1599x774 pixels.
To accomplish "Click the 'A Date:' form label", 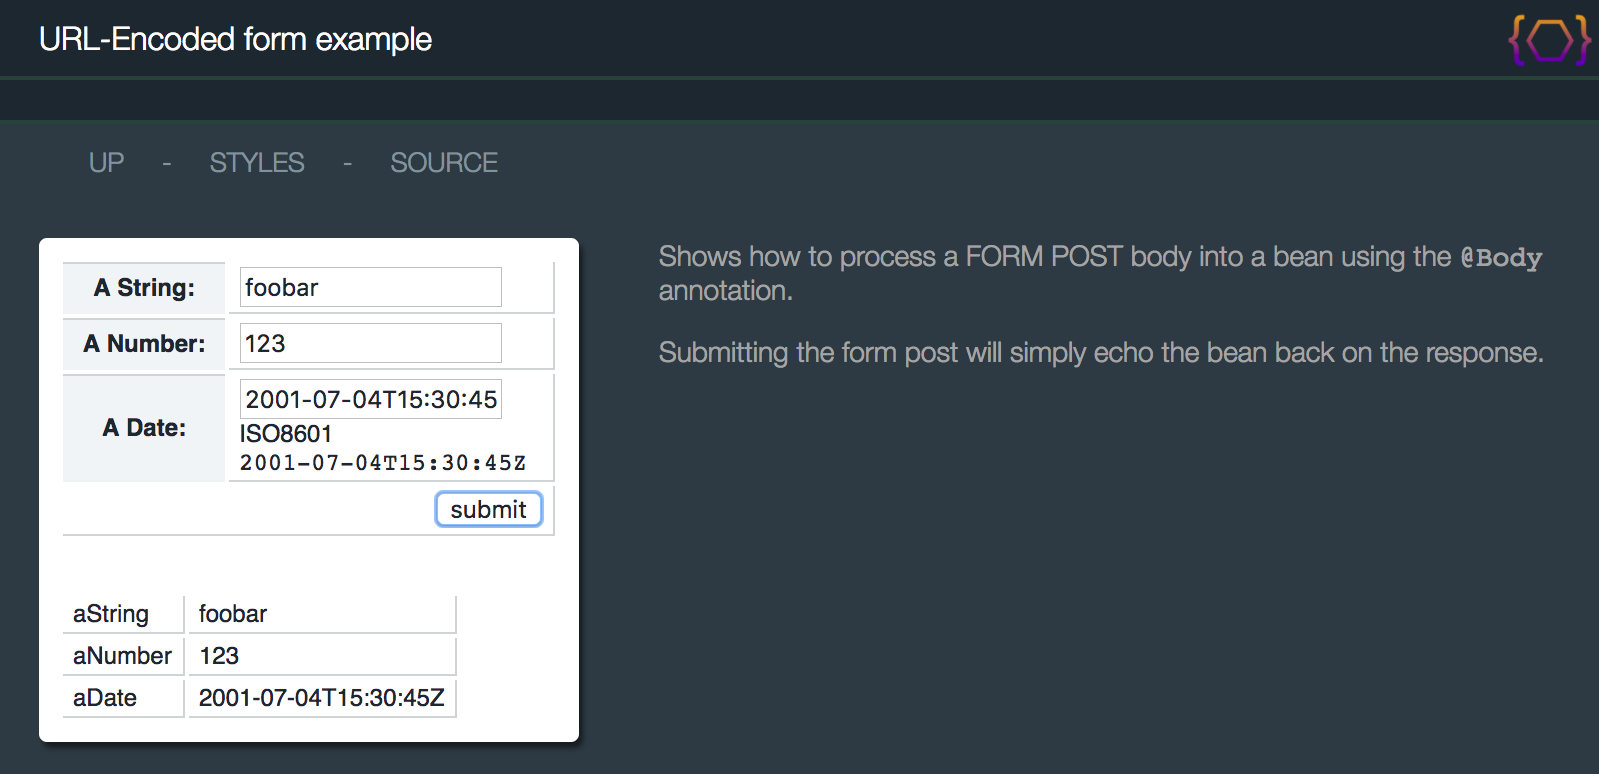I will 144,428.
